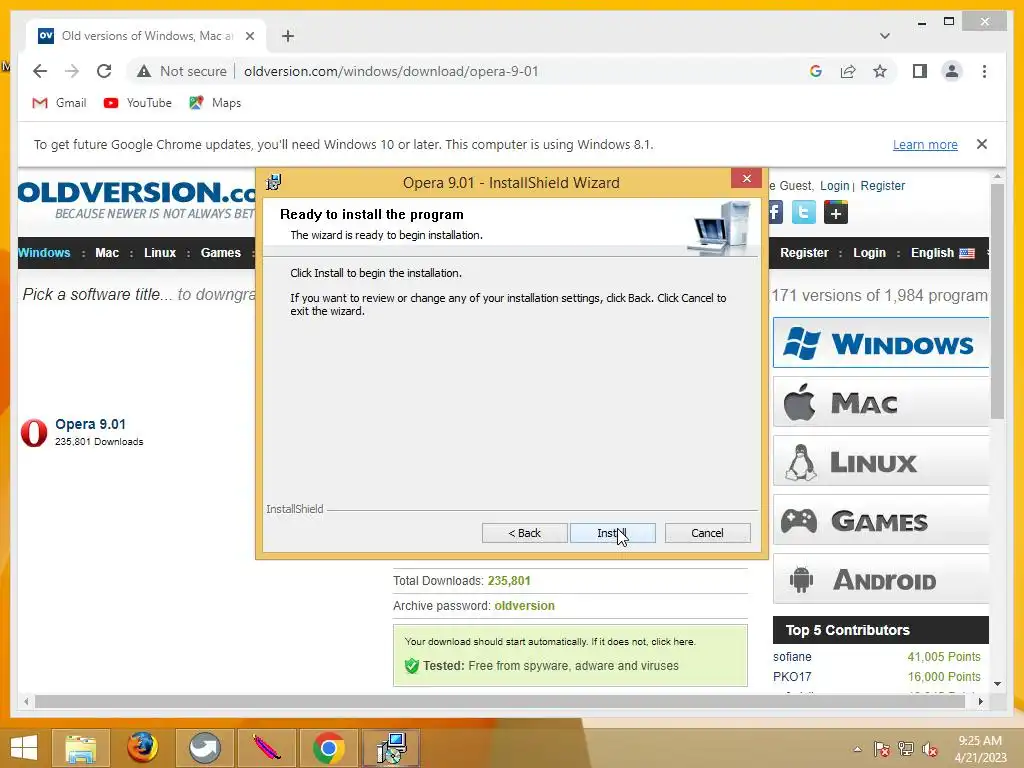The height and width of the screenshot is (768, 1024).
Task: Click contributor PKO17
Action: [x=792, y=677]
